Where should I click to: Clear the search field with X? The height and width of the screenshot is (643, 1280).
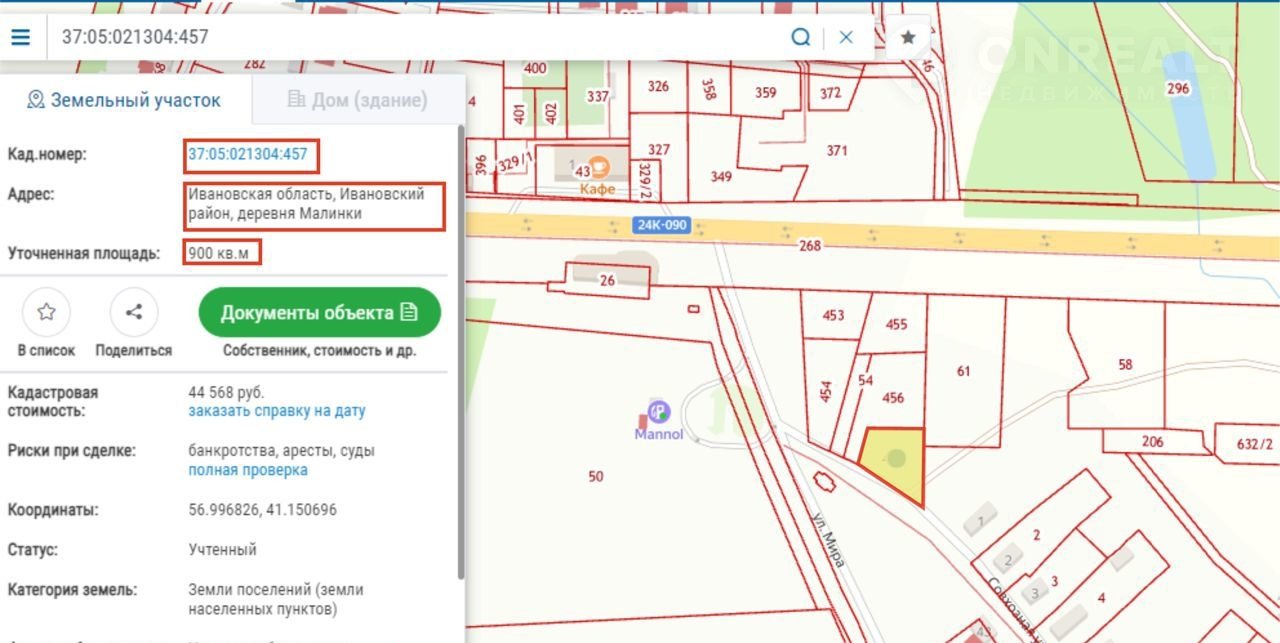846,38
